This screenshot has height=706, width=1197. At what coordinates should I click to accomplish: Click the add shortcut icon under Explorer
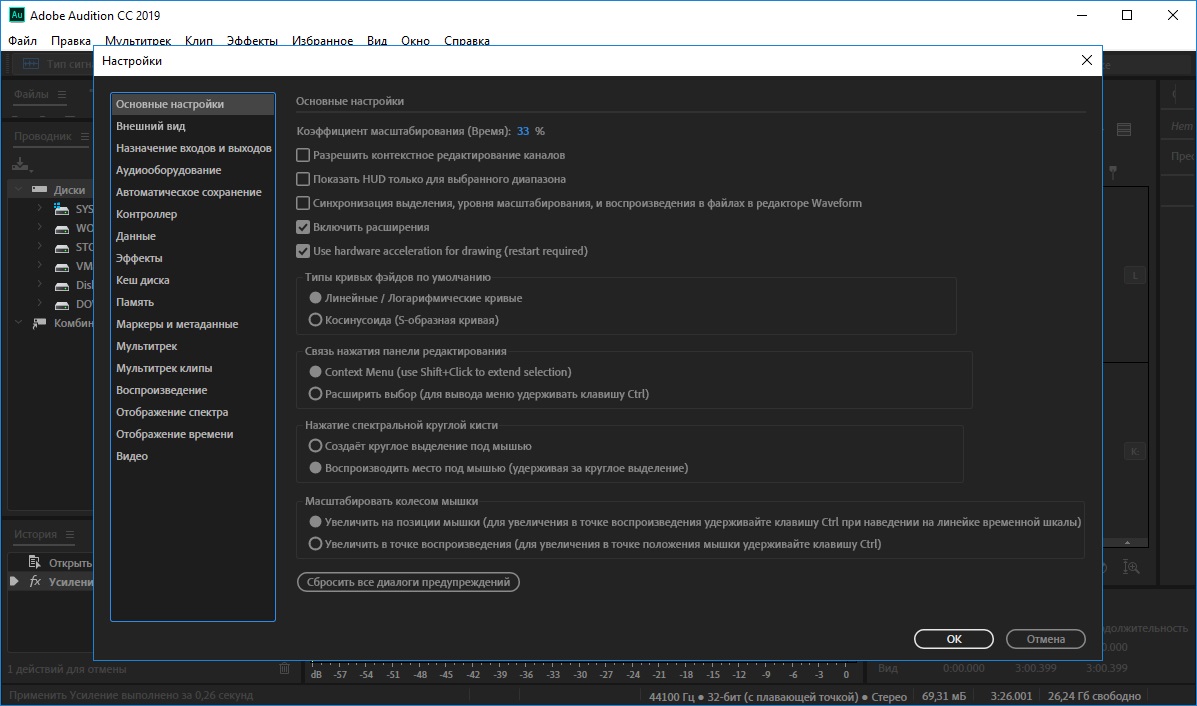(22, 164)
